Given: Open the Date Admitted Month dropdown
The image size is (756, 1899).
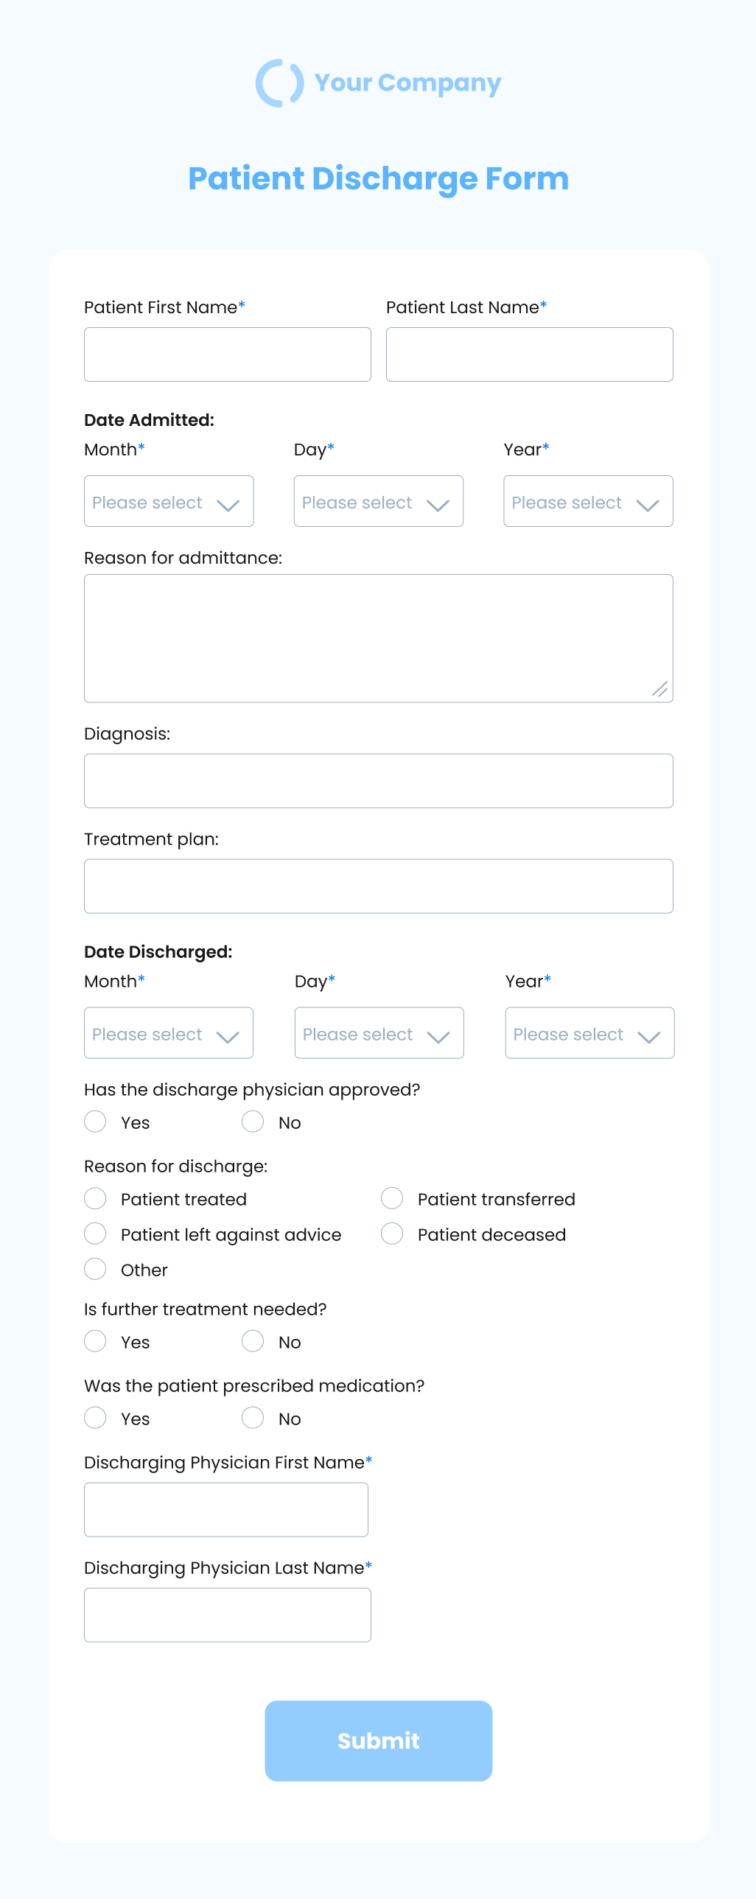Looking at the screenshot, I should click(169, 501).
